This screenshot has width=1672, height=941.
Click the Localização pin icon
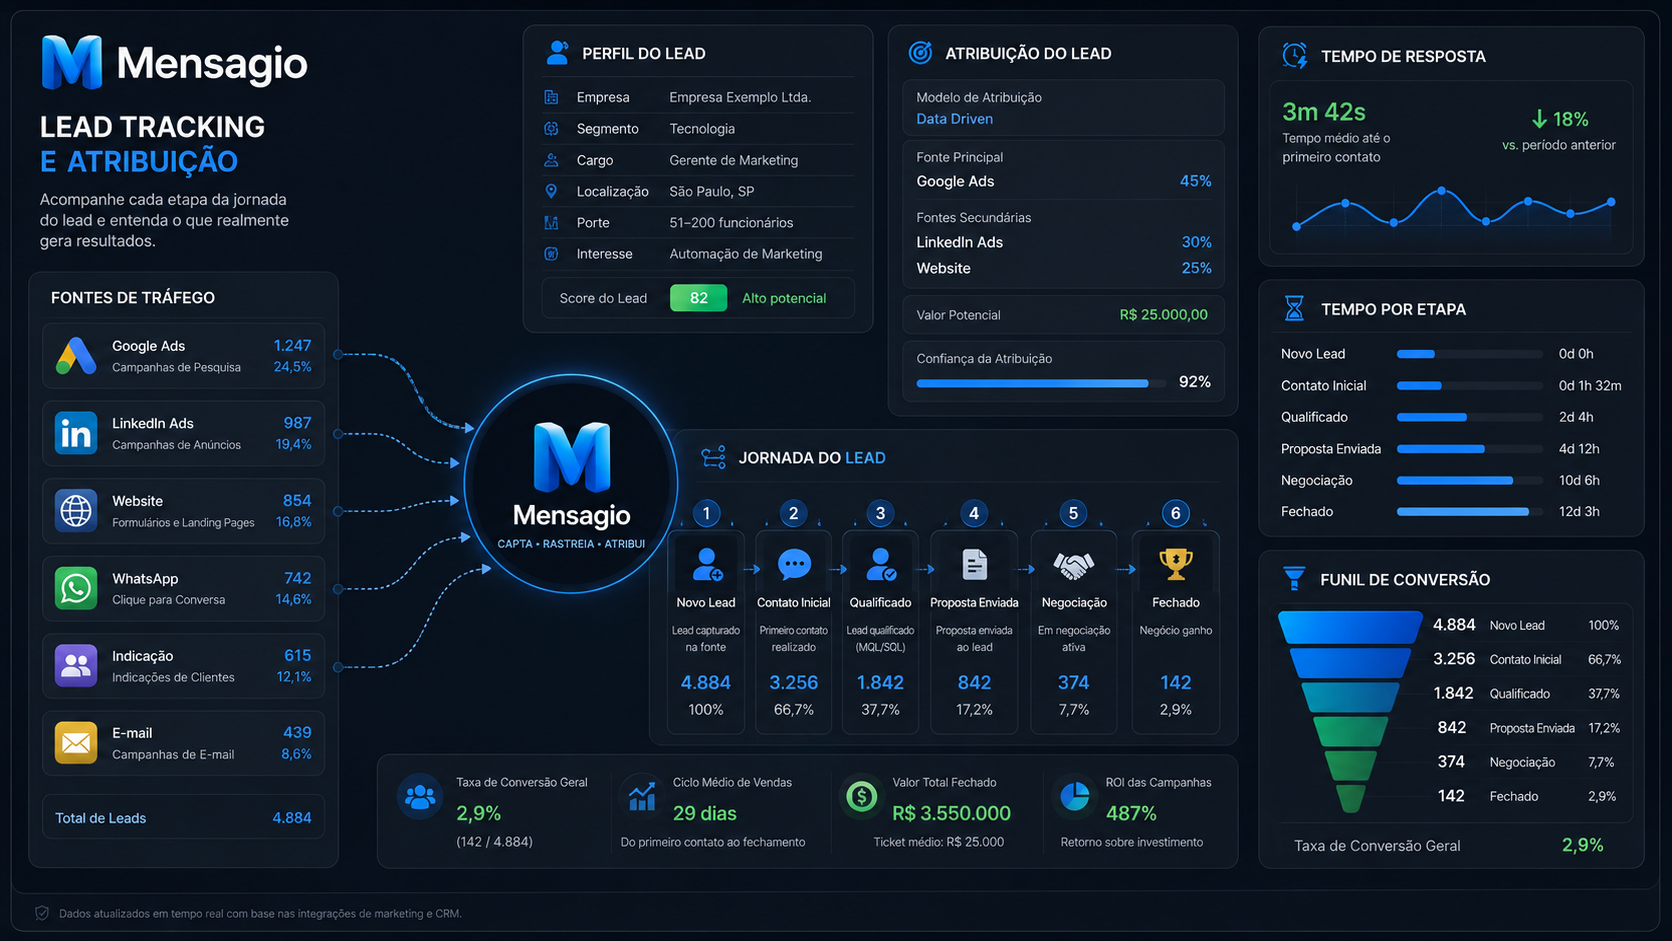551,191
